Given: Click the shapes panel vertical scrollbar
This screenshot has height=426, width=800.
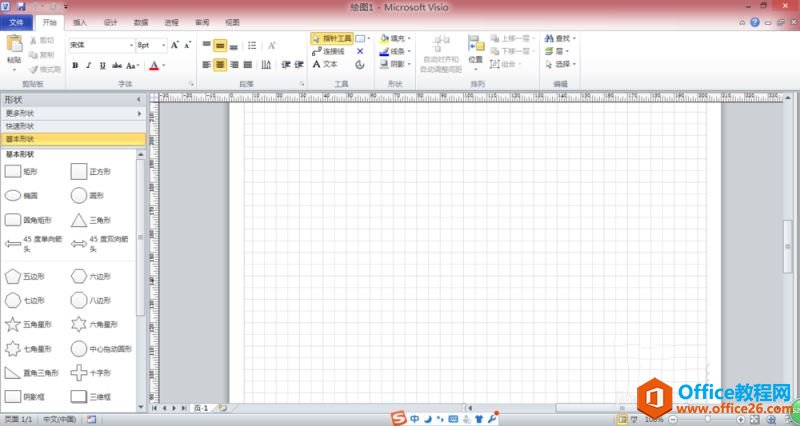Looking at the screenshot, I should click(x=140, y=237).
